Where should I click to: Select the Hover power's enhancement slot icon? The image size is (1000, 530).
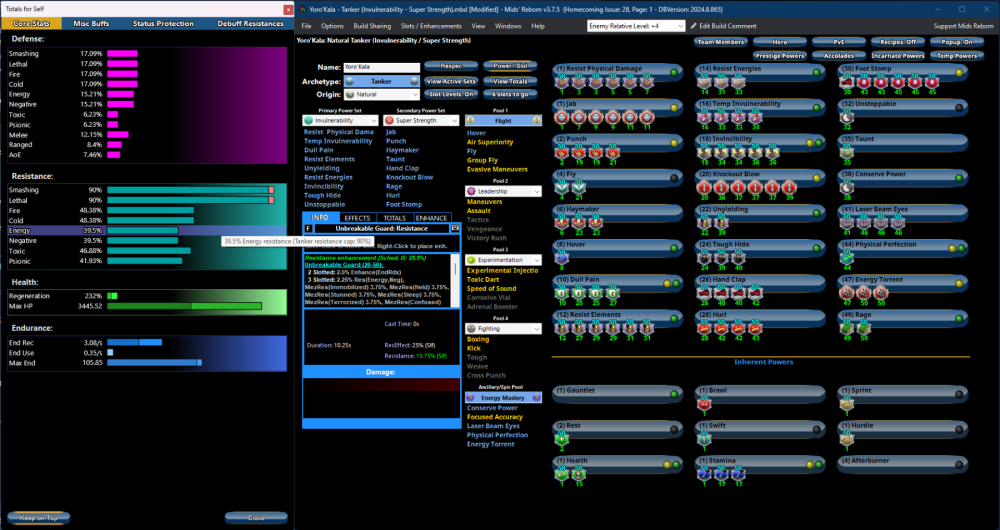click(562, 258)
